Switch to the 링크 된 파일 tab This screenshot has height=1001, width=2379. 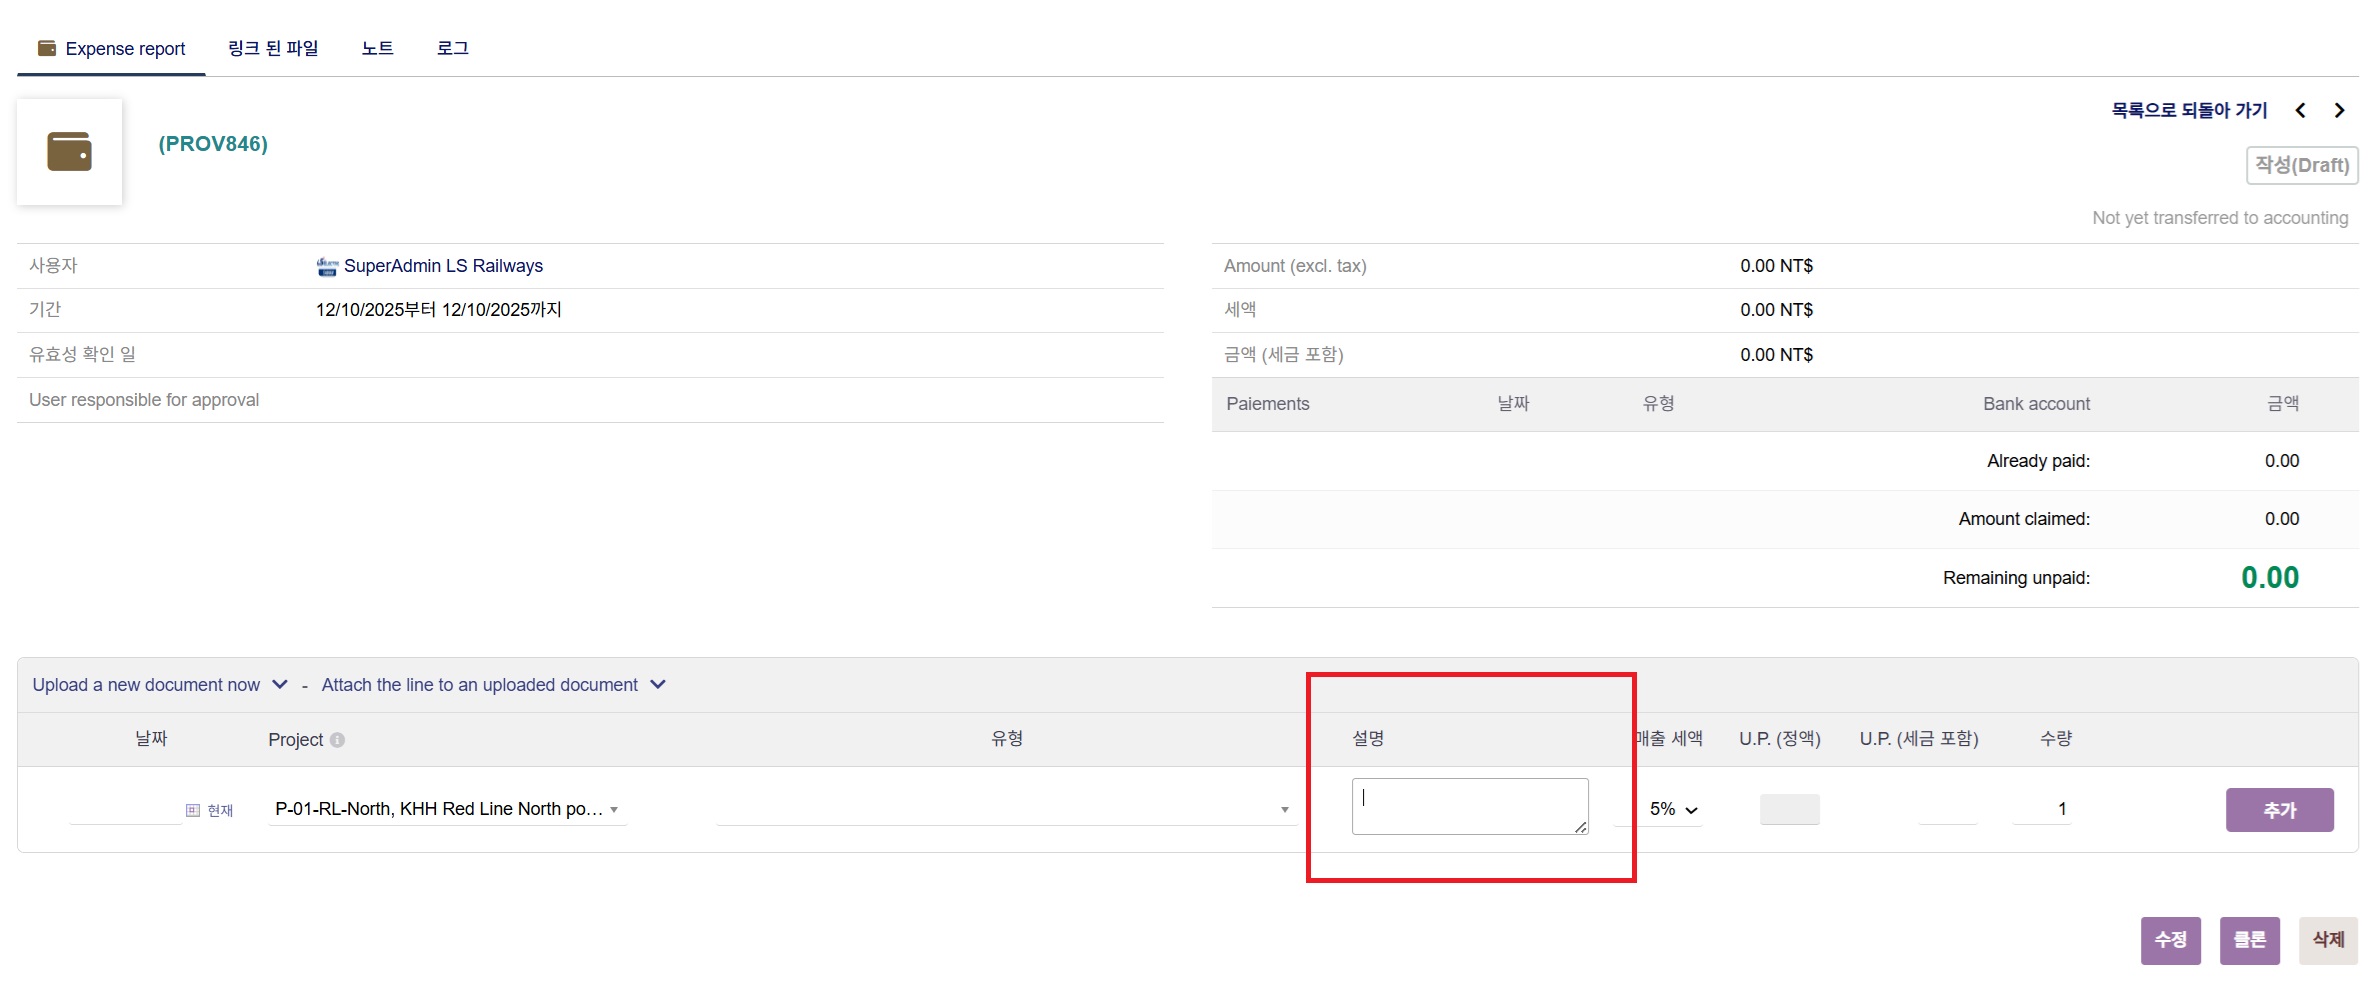[273, 48]
